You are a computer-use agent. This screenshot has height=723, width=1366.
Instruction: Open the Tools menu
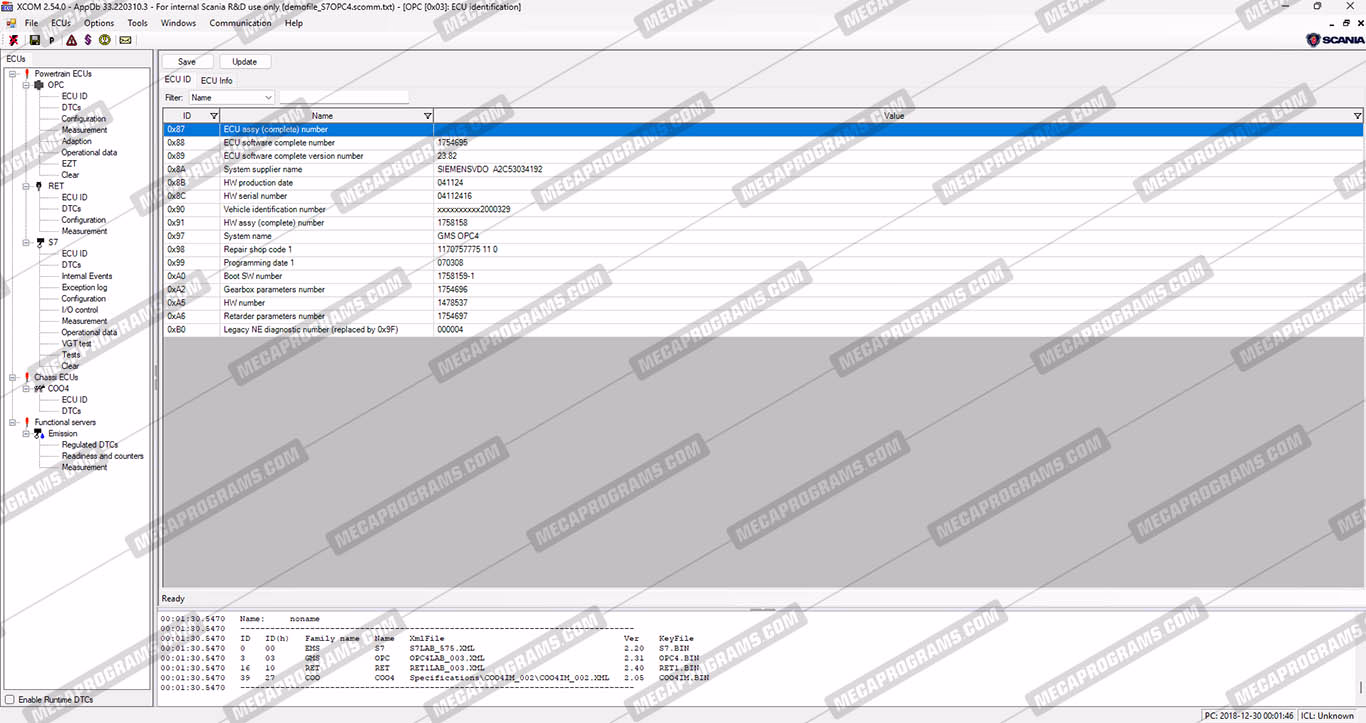138,23
